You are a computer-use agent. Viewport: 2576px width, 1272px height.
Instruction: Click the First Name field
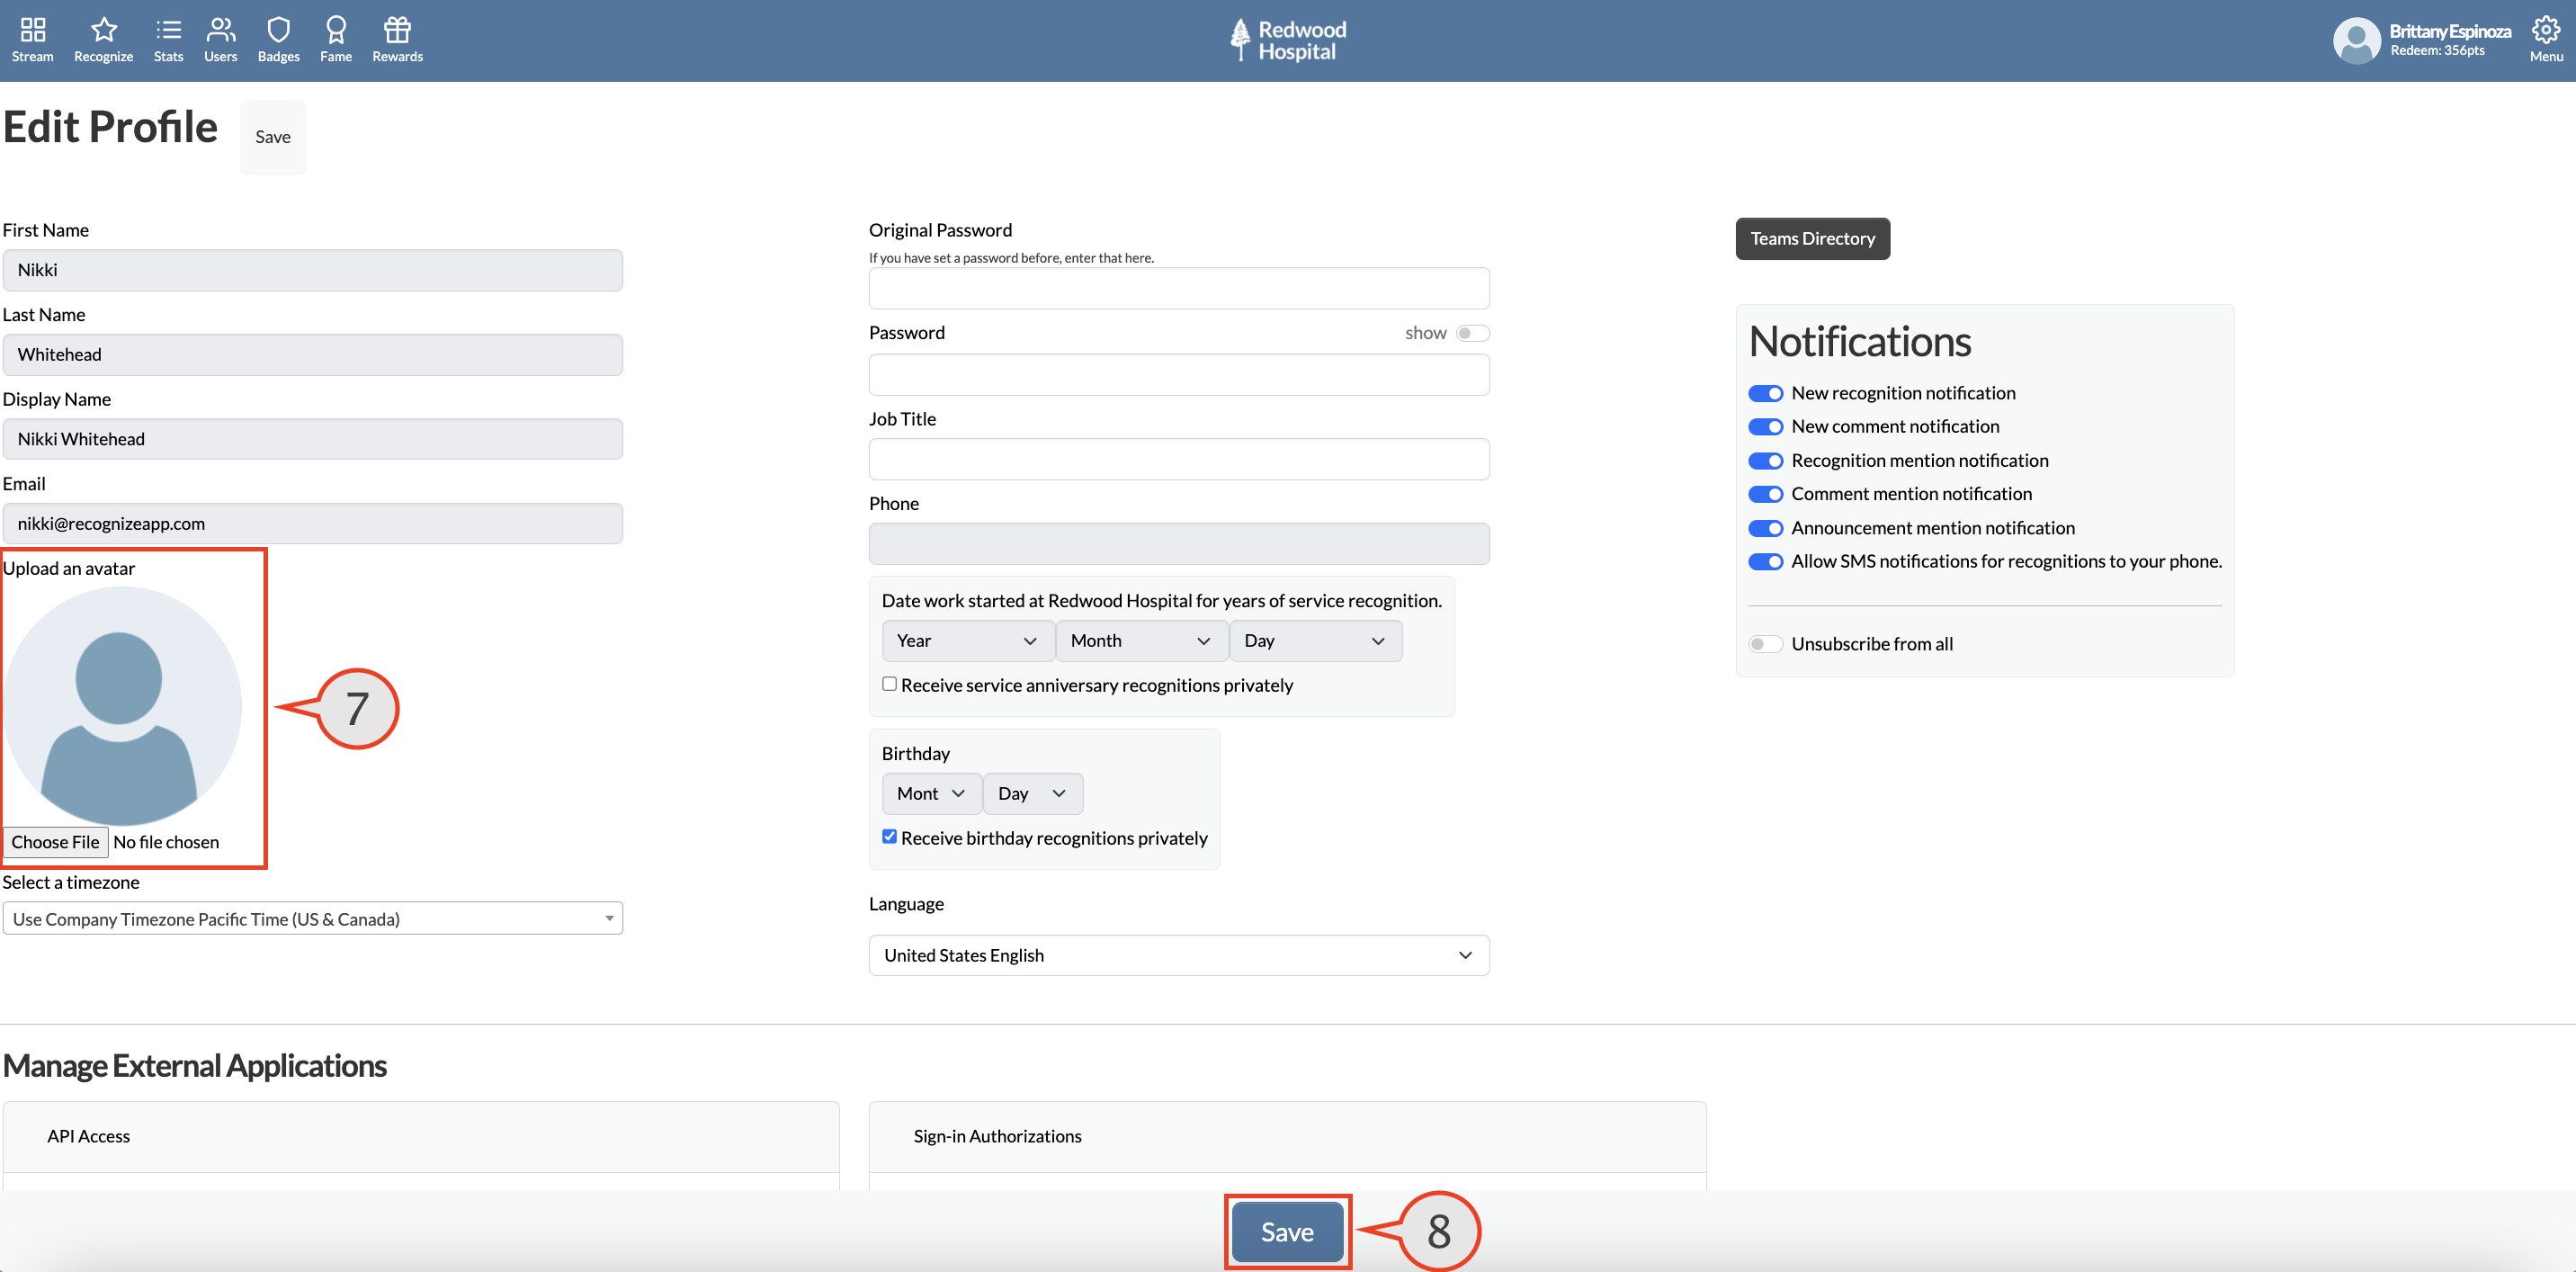point(312,270)
